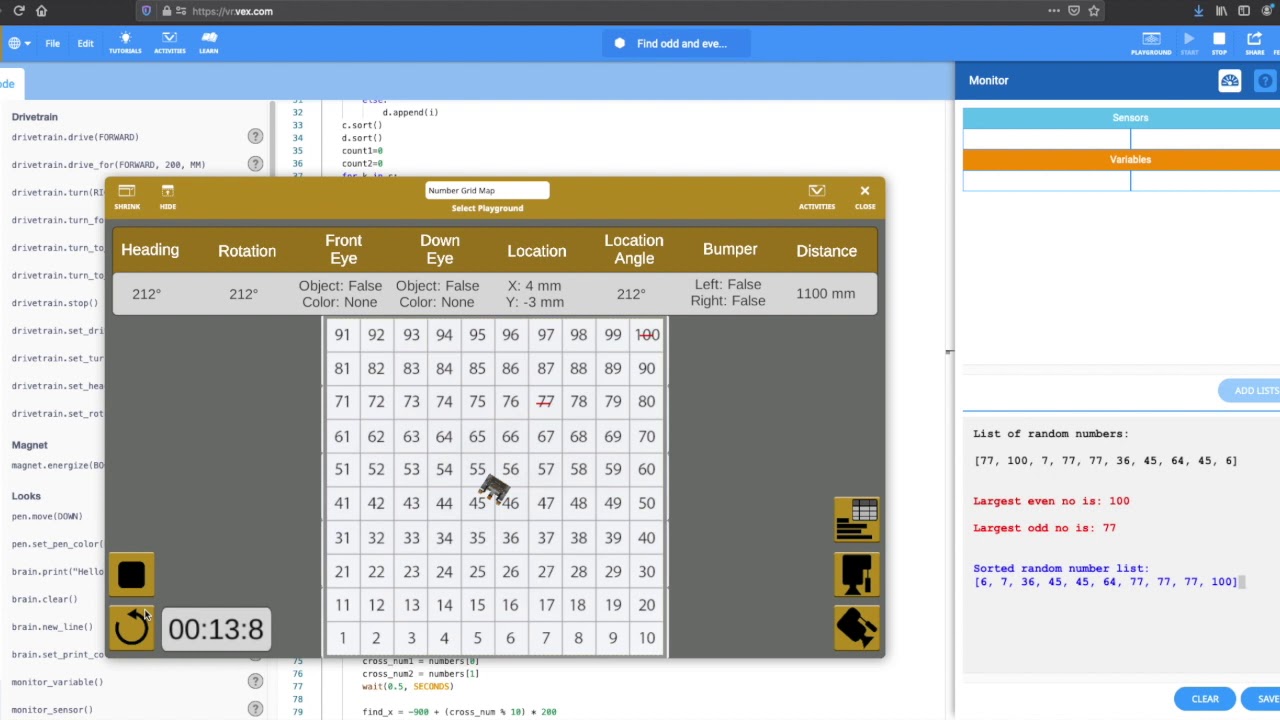The width and height of the screenshot is (1280, 720).
Task: Open the Number Grid Map playground selector
Action: tap(487, 190)
